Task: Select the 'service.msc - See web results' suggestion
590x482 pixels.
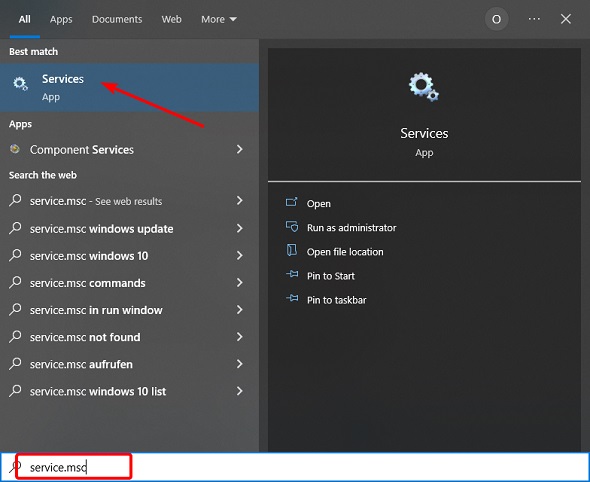Action: 129,201
